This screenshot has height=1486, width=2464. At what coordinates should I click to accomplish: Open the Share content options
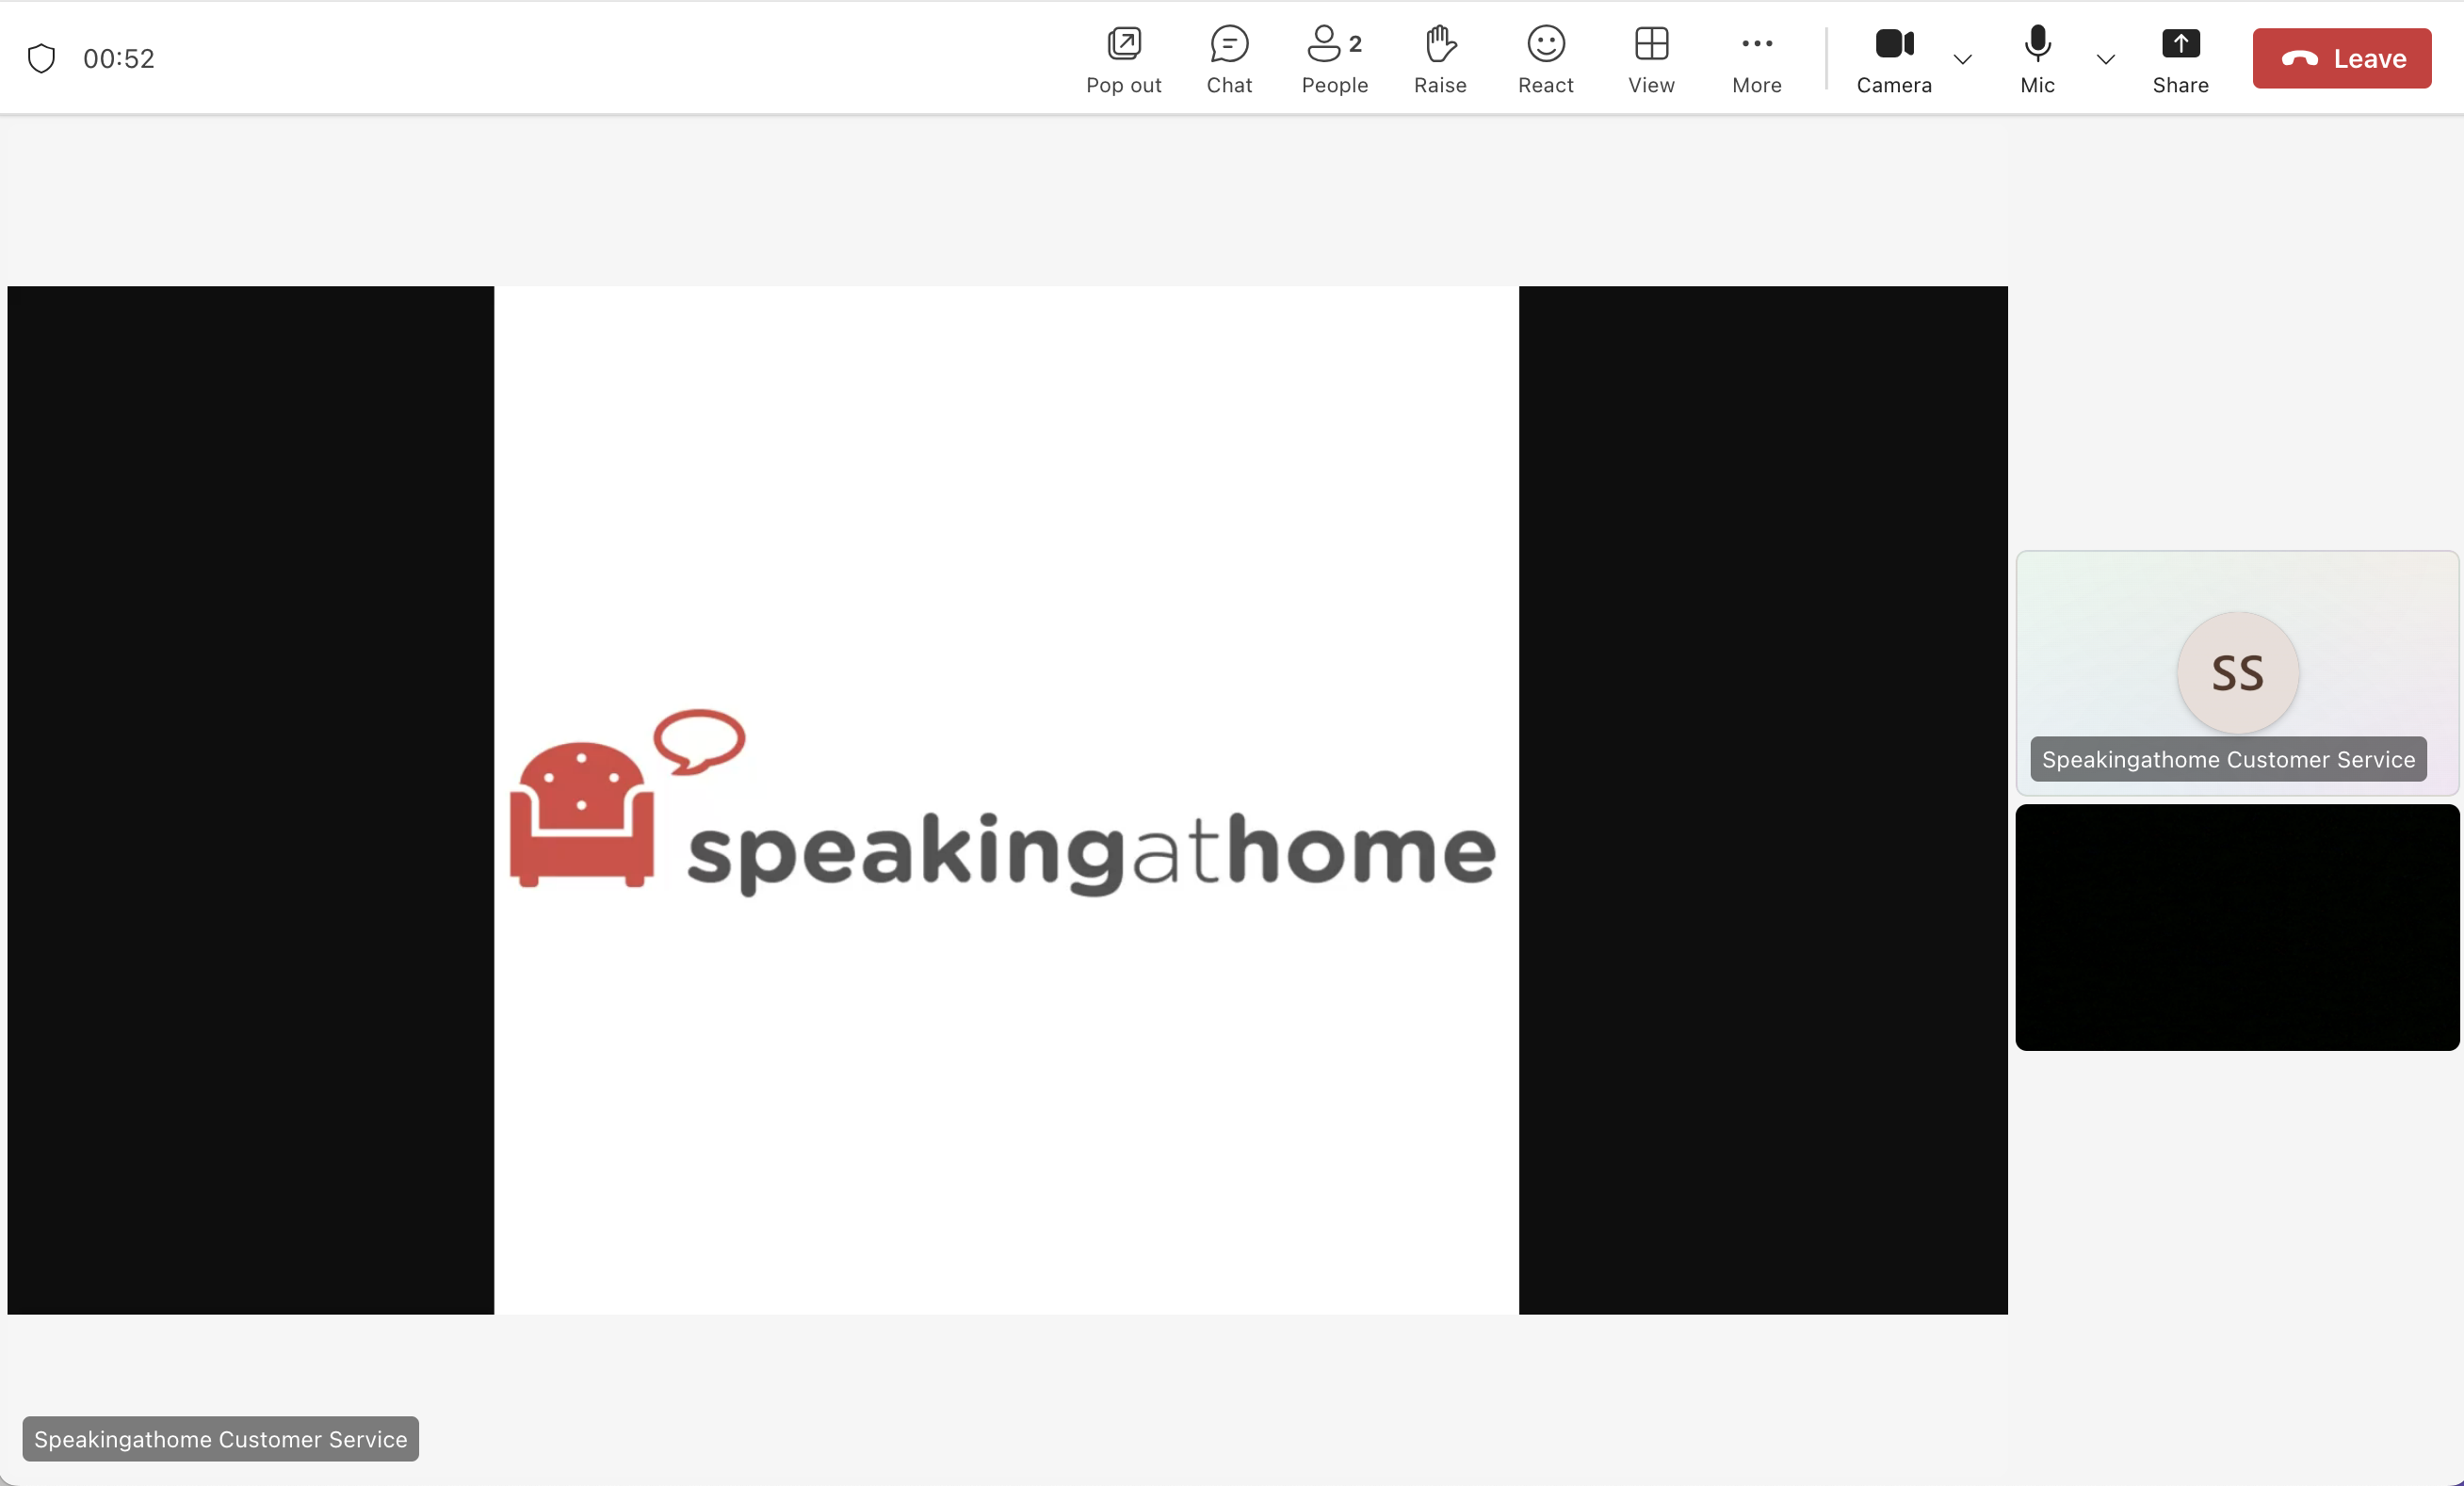(x=2181, y=58)
